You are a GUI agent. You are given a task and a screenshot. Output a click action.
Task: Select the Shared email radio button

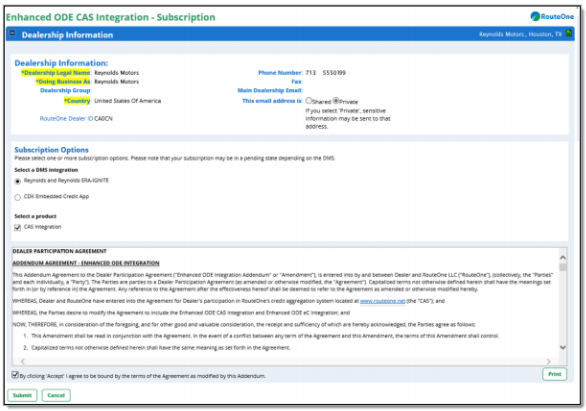pos(309,101)
